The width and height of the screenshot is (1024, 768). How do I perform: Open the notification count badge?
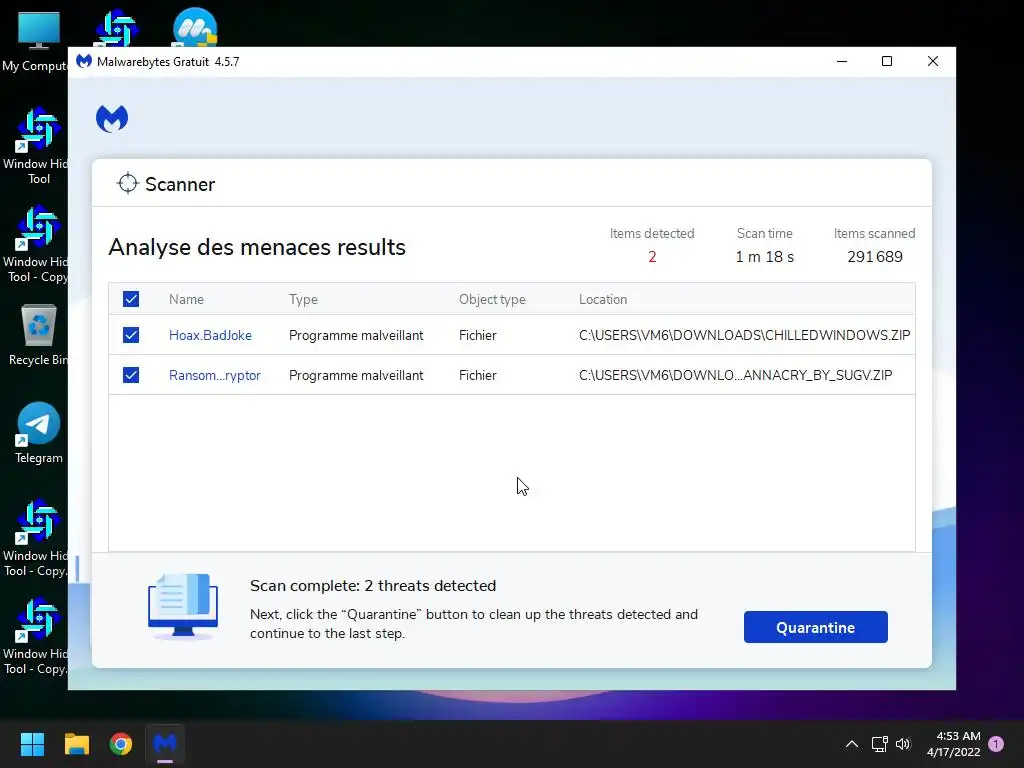click(x=996, y=744)
